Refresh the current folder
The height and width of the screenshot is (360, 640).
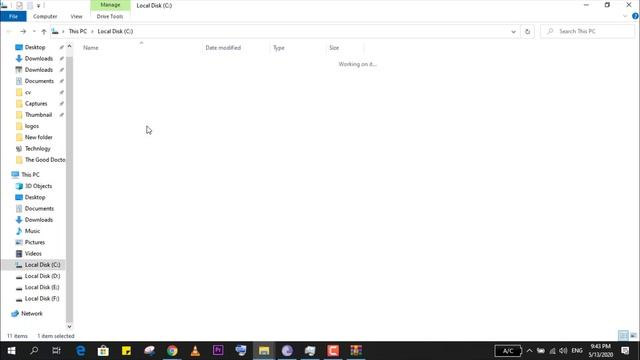527,31
